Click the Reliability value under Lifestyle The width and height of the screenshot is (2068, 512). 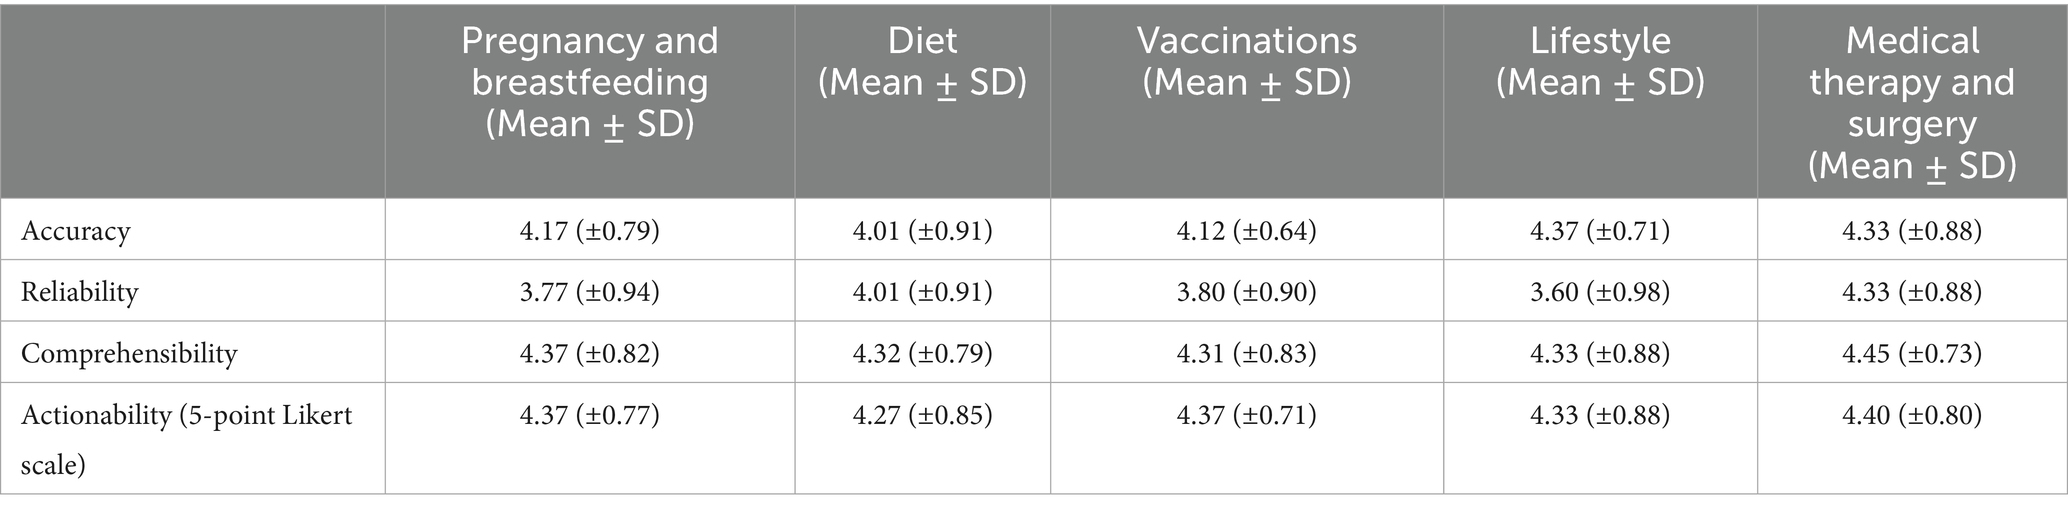pyautogui.click(x=1600, y=292)
